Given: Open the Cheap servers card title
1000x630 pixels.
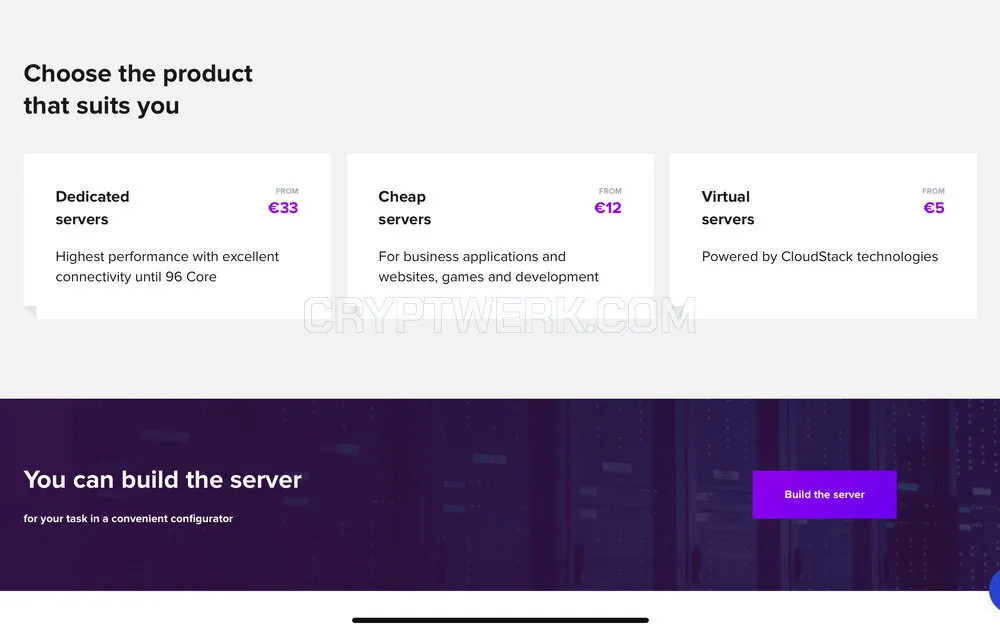Looking at the screenshot, I should coord(404,208).
